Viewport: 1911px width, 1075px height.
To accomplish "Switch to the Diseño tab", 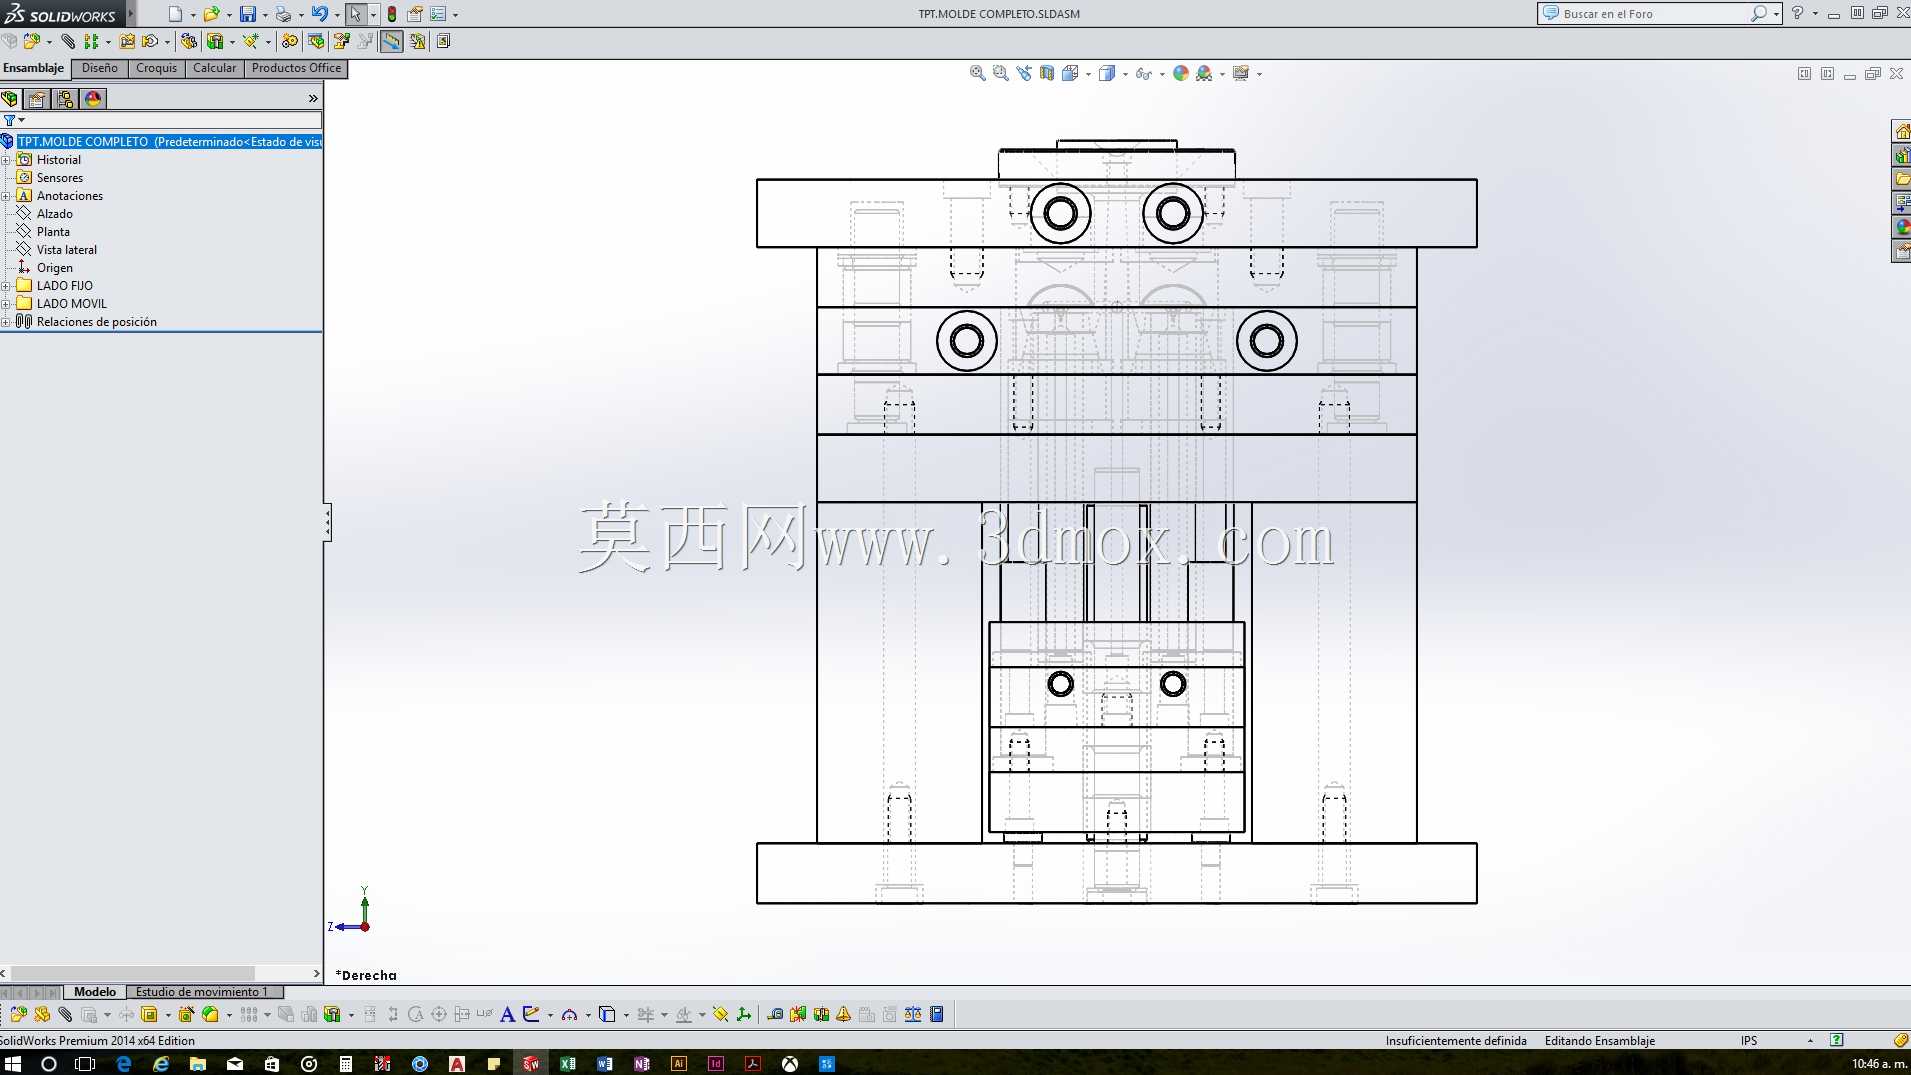I will pos(100,68).
